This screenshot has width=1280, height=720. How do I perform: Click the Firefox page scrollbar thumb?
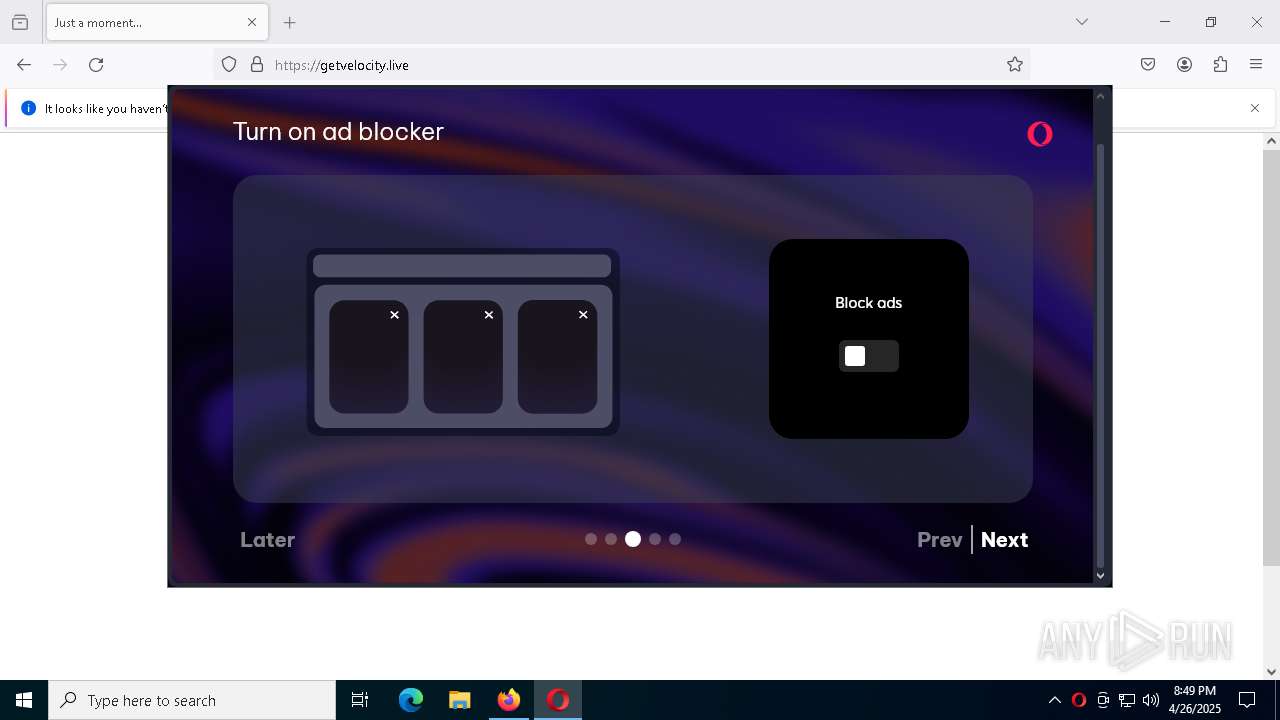(1271, 358)
